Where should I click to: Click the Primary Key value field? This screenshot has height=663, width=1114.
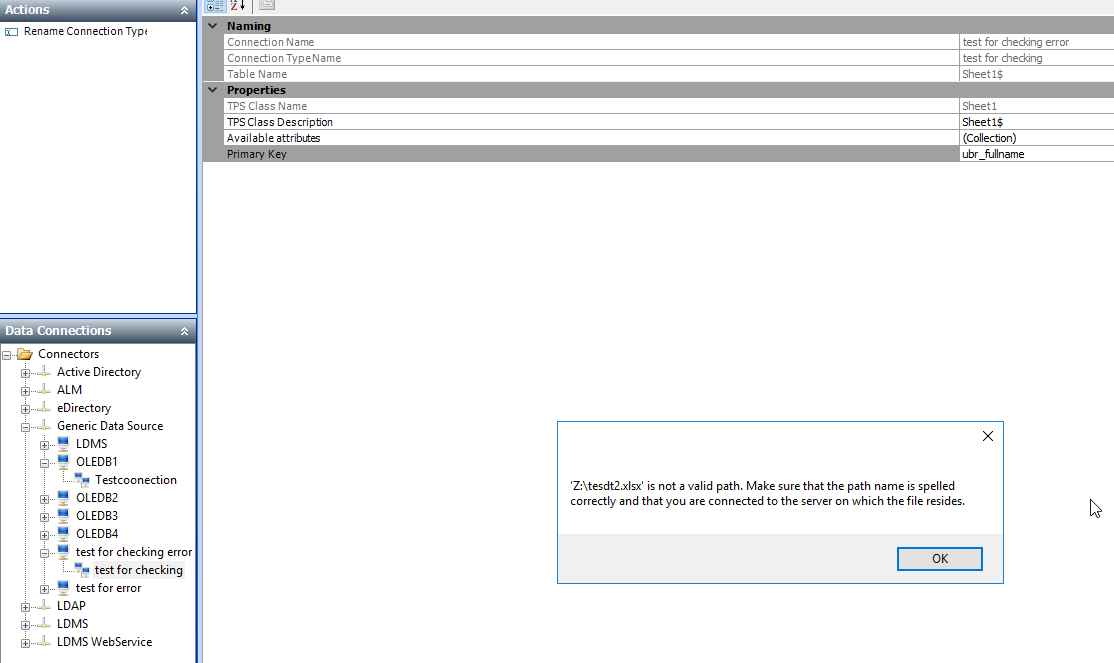click(1035, 154)
